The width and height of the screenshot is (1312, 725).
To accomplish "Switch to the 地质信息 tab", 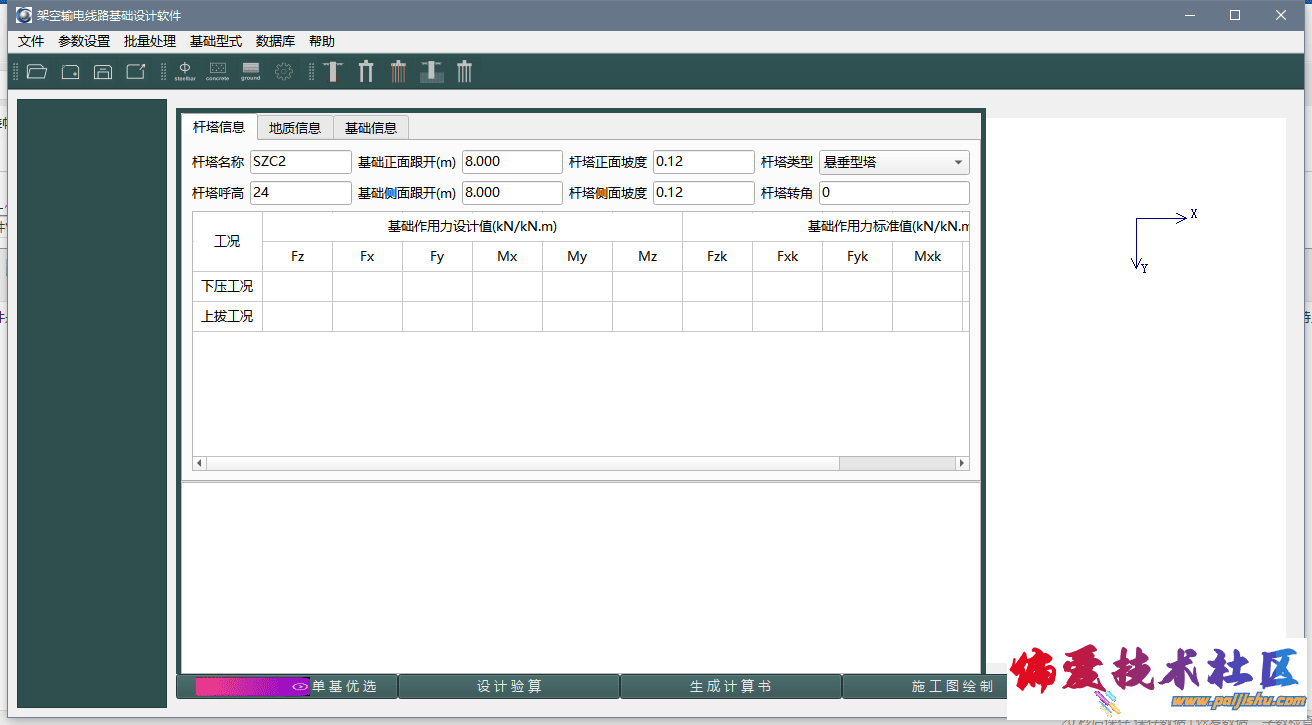I will pos(295,128).
